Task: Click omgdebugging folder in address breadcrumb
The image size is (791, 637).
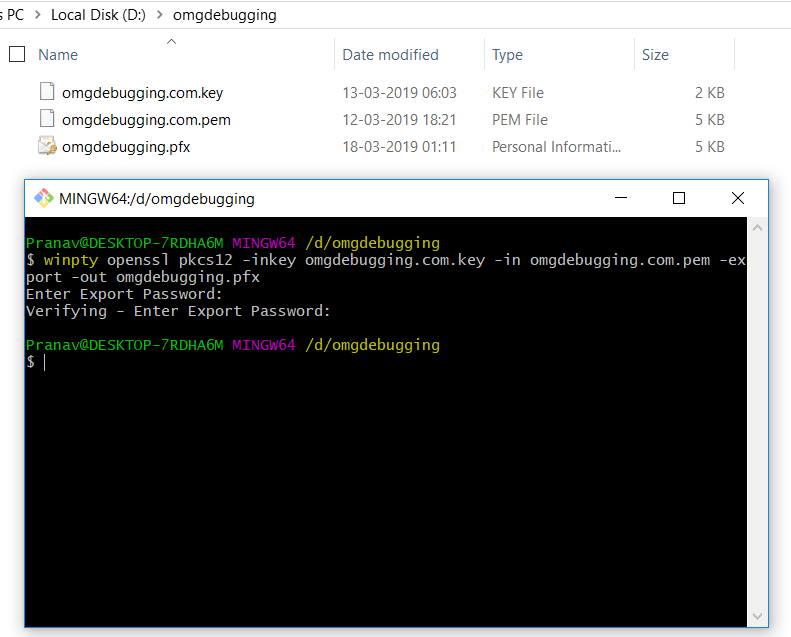Action: tap(224, 15)
